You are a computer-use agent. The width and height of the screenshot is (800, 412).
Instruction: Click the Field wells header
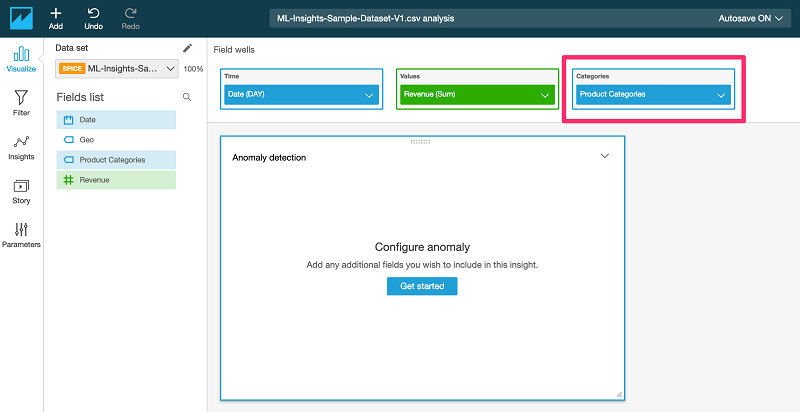pyautogui.click(x=234, y=50)
